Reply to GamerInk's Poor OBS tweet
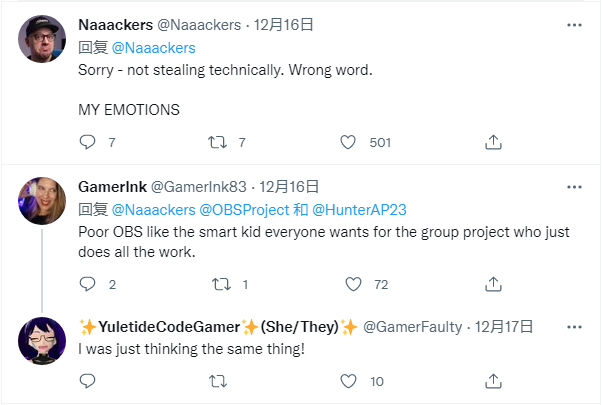Image resolution: width=602 pixels, height=405 pixels. 87,284
